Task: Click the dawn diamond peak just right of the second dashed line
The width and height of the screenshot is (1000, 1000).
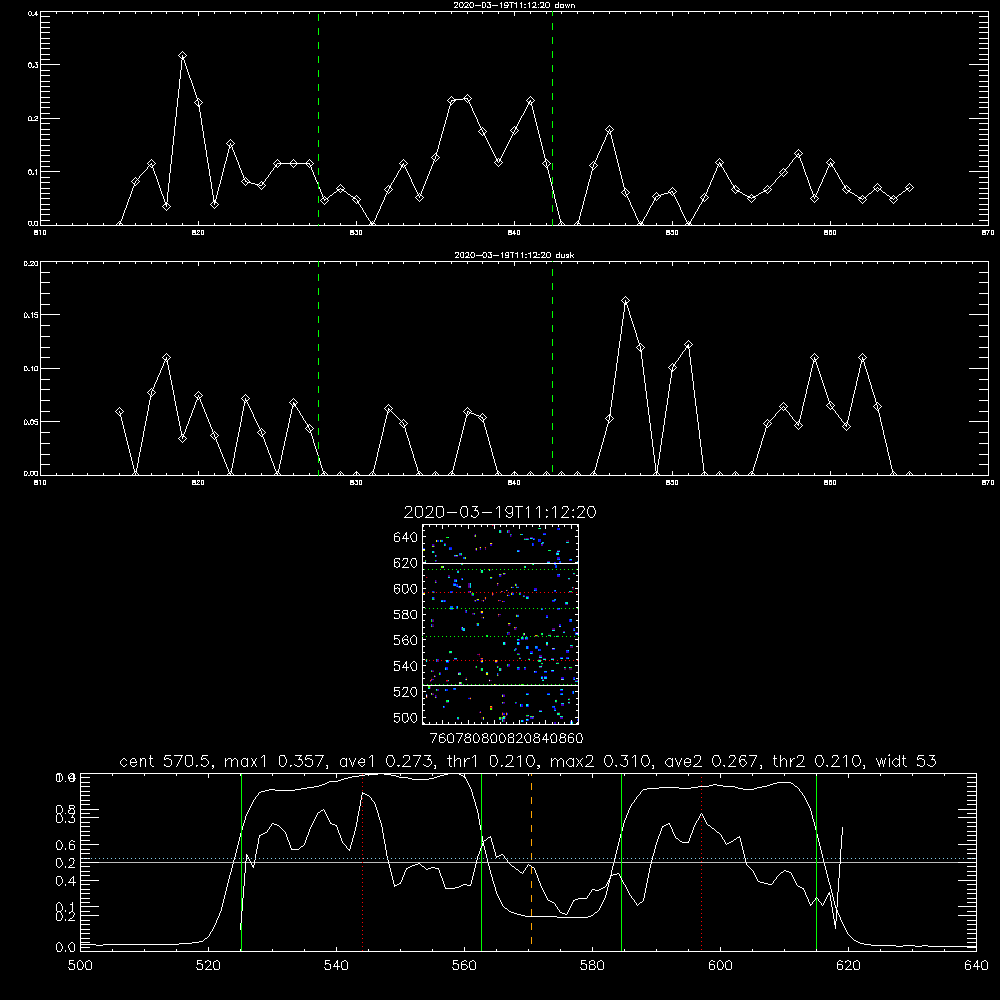Action: tap(609, 130)
